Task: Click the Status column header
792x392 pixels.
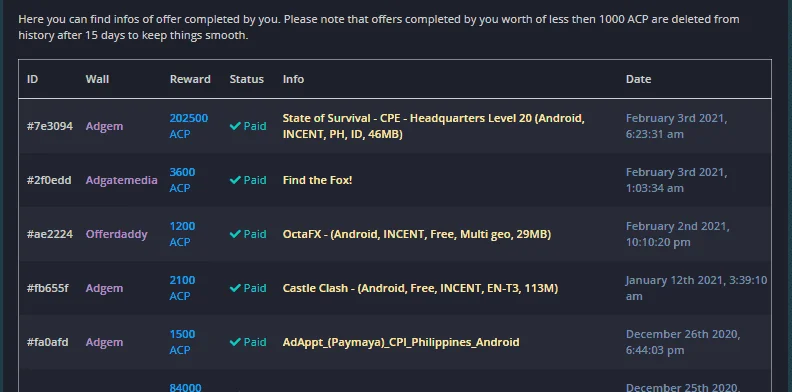Action: pyautogui.click(x=246, y=79)
